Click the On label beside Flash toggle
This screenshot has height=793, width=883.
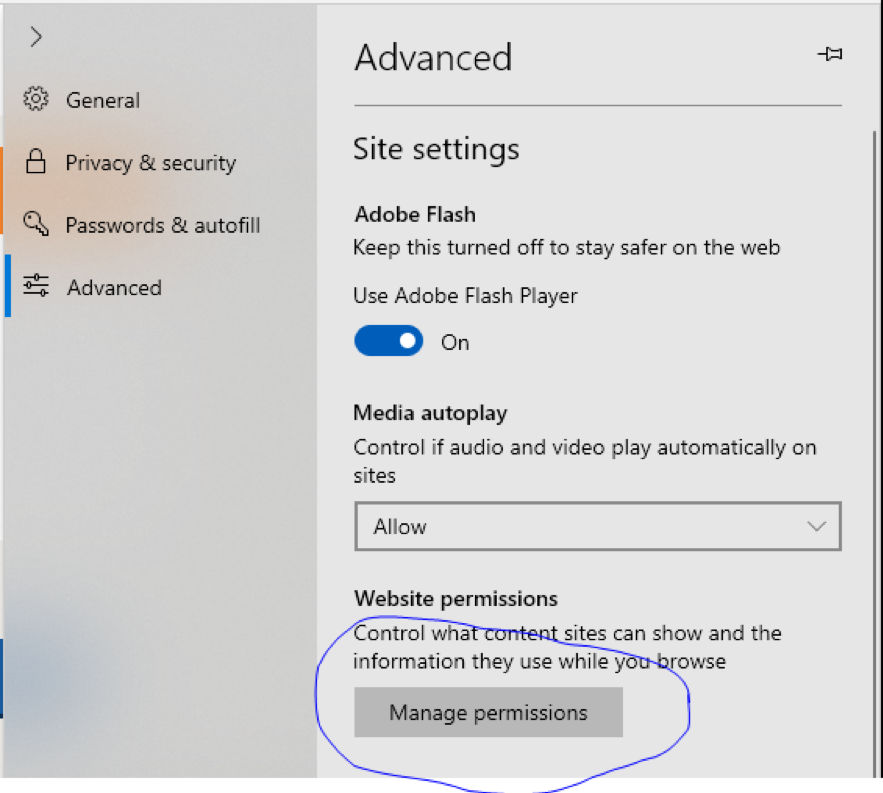pyautogui.click(x=455, y=343)
